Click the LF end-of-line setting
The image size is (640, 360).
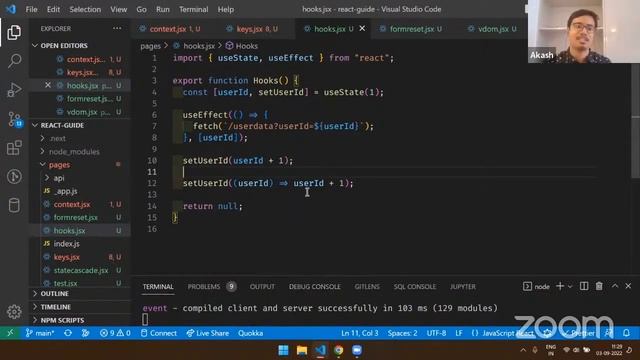[459, 333]
